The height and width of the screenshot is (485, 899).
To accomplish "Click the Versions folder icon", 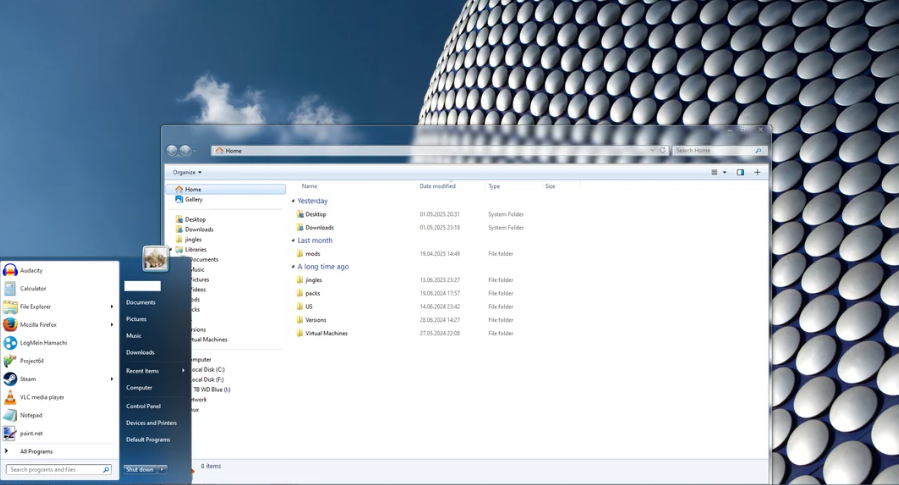I will 300,320.
